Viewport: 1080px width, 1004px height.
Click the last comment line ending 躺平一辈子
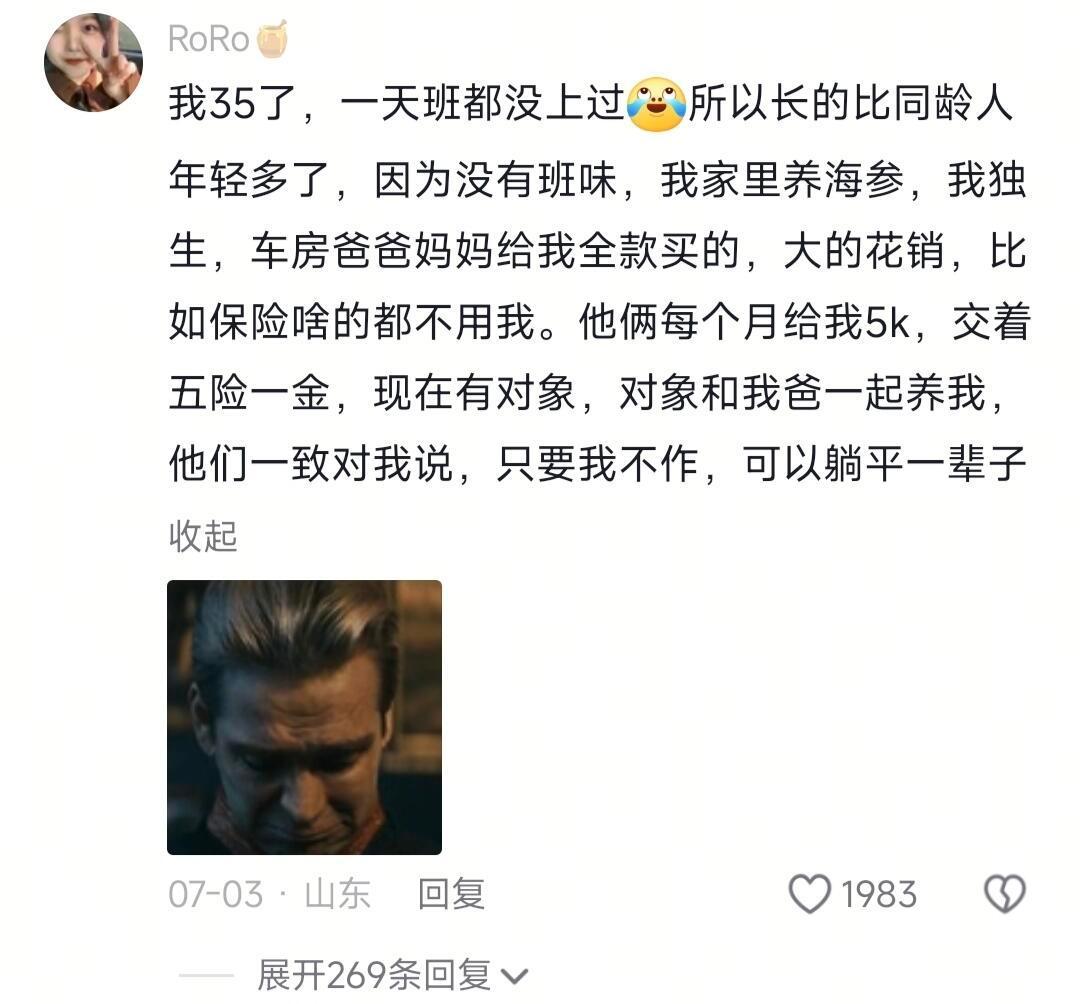coord(597,464)
